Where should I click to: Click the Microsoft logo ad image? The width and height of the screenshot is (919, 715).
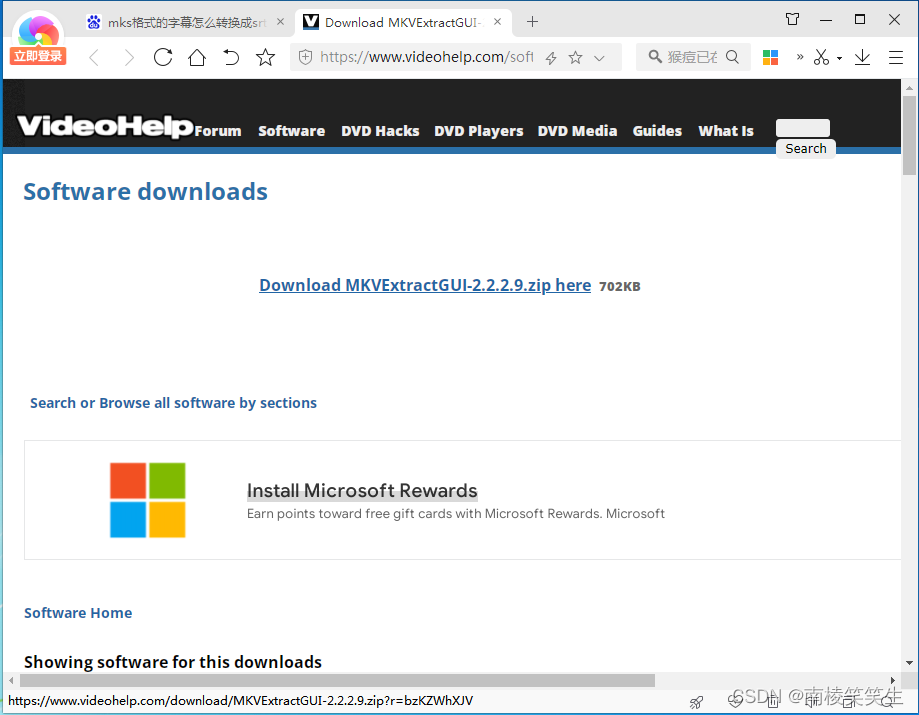point(148,500)
